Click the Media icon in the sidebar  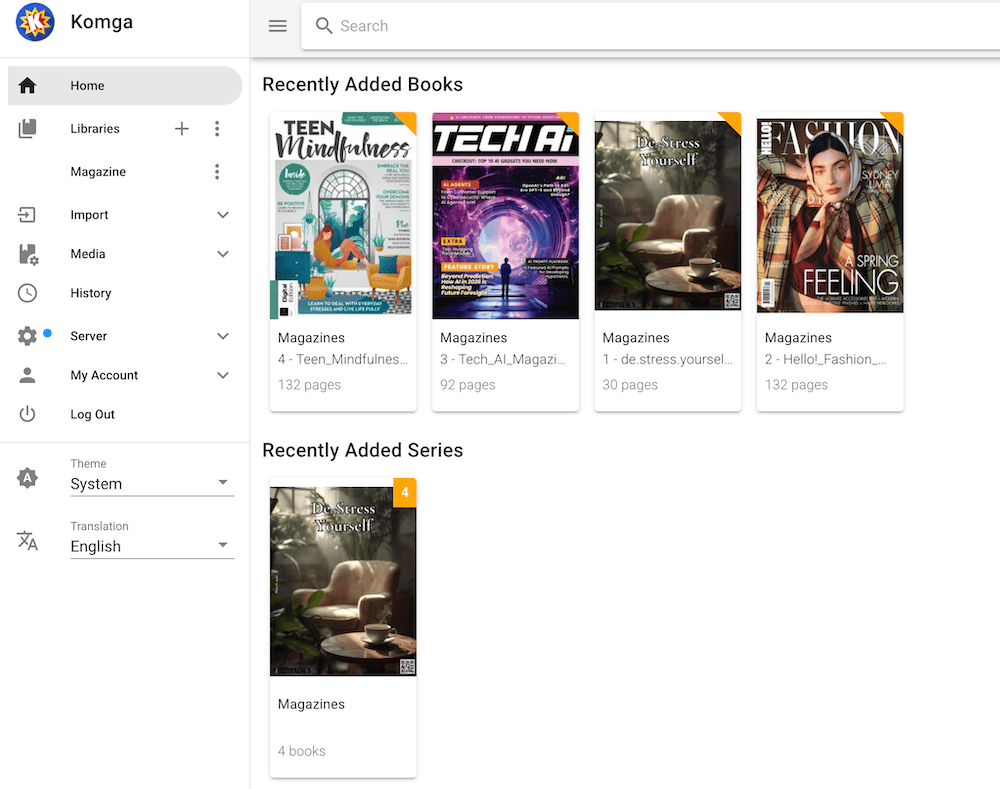(x=28, y=253)
